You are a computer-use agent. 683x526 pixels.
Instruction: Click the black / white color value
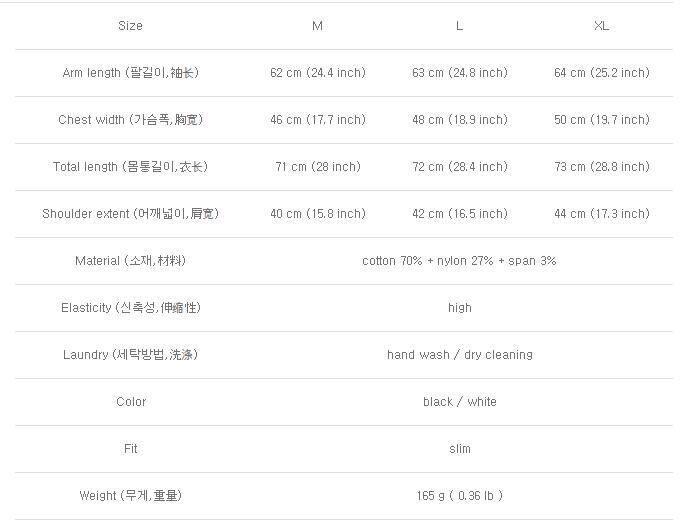tap(459, 402)
